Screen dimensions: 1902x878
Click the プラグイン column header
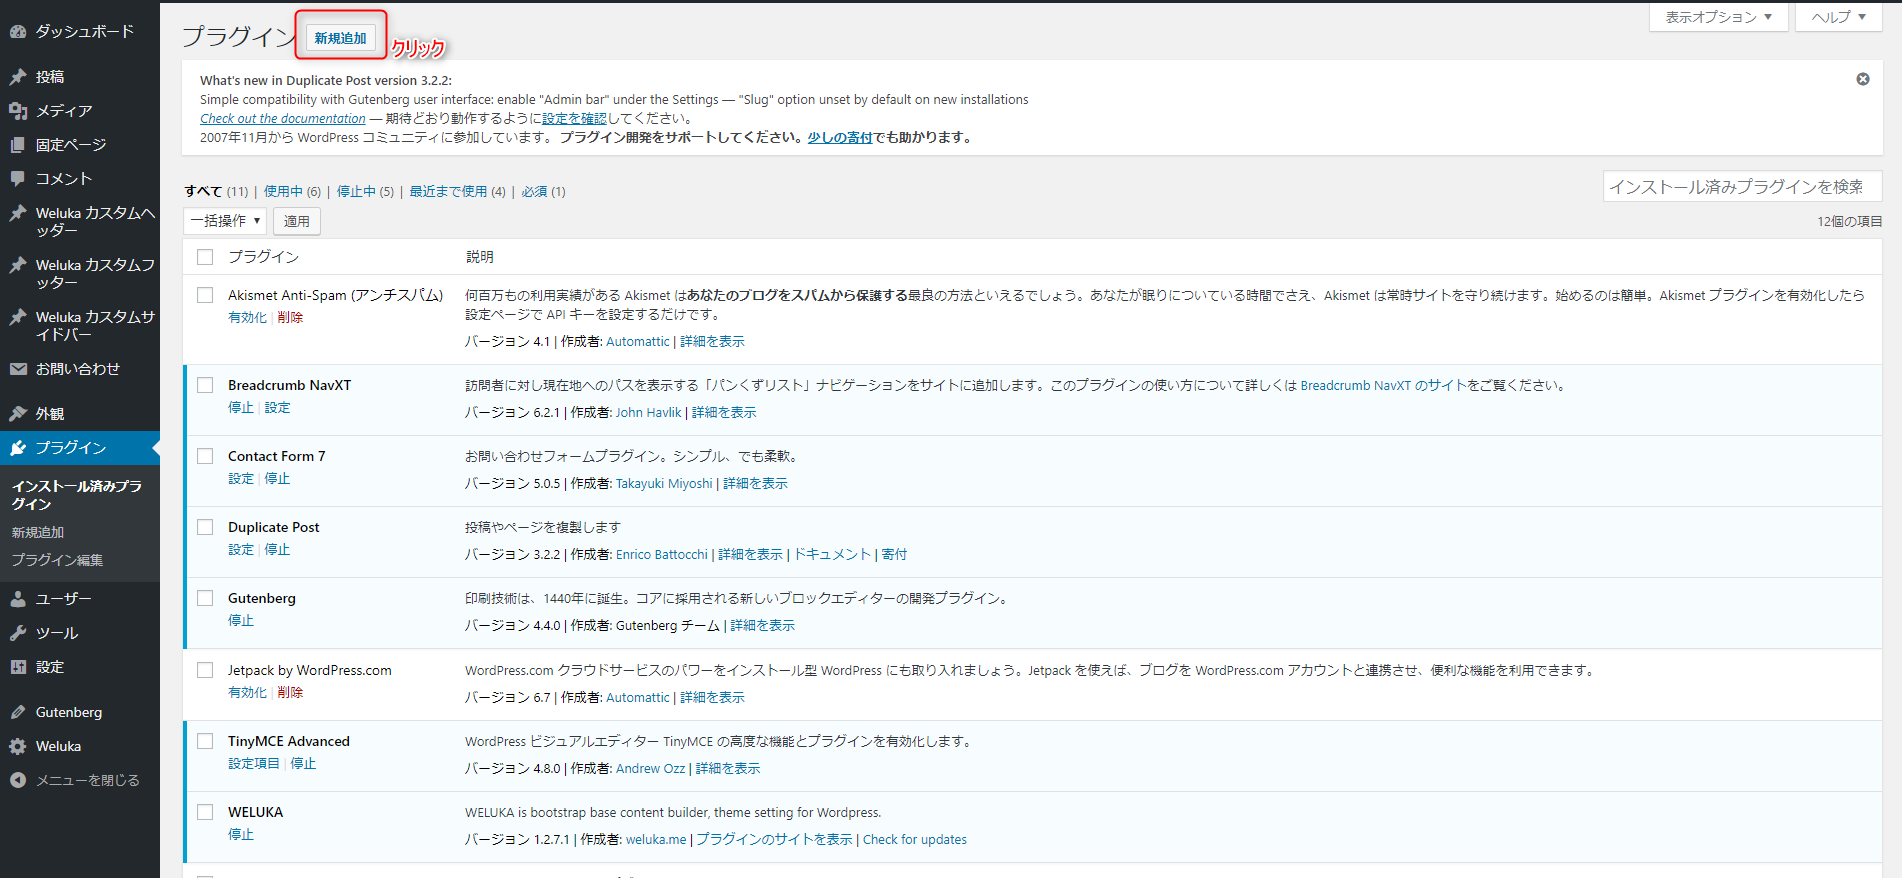(x=263, y=257)
